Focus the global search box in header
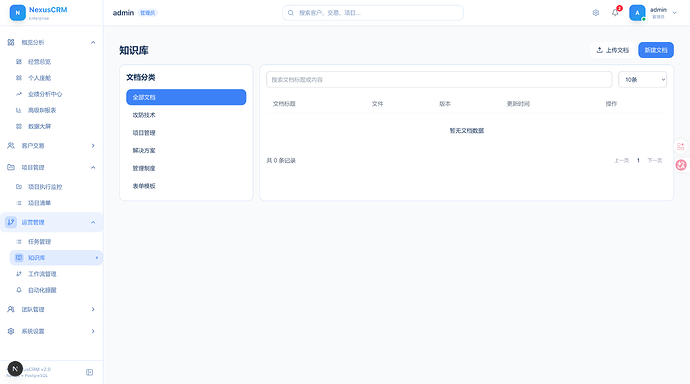 (373, 13)
